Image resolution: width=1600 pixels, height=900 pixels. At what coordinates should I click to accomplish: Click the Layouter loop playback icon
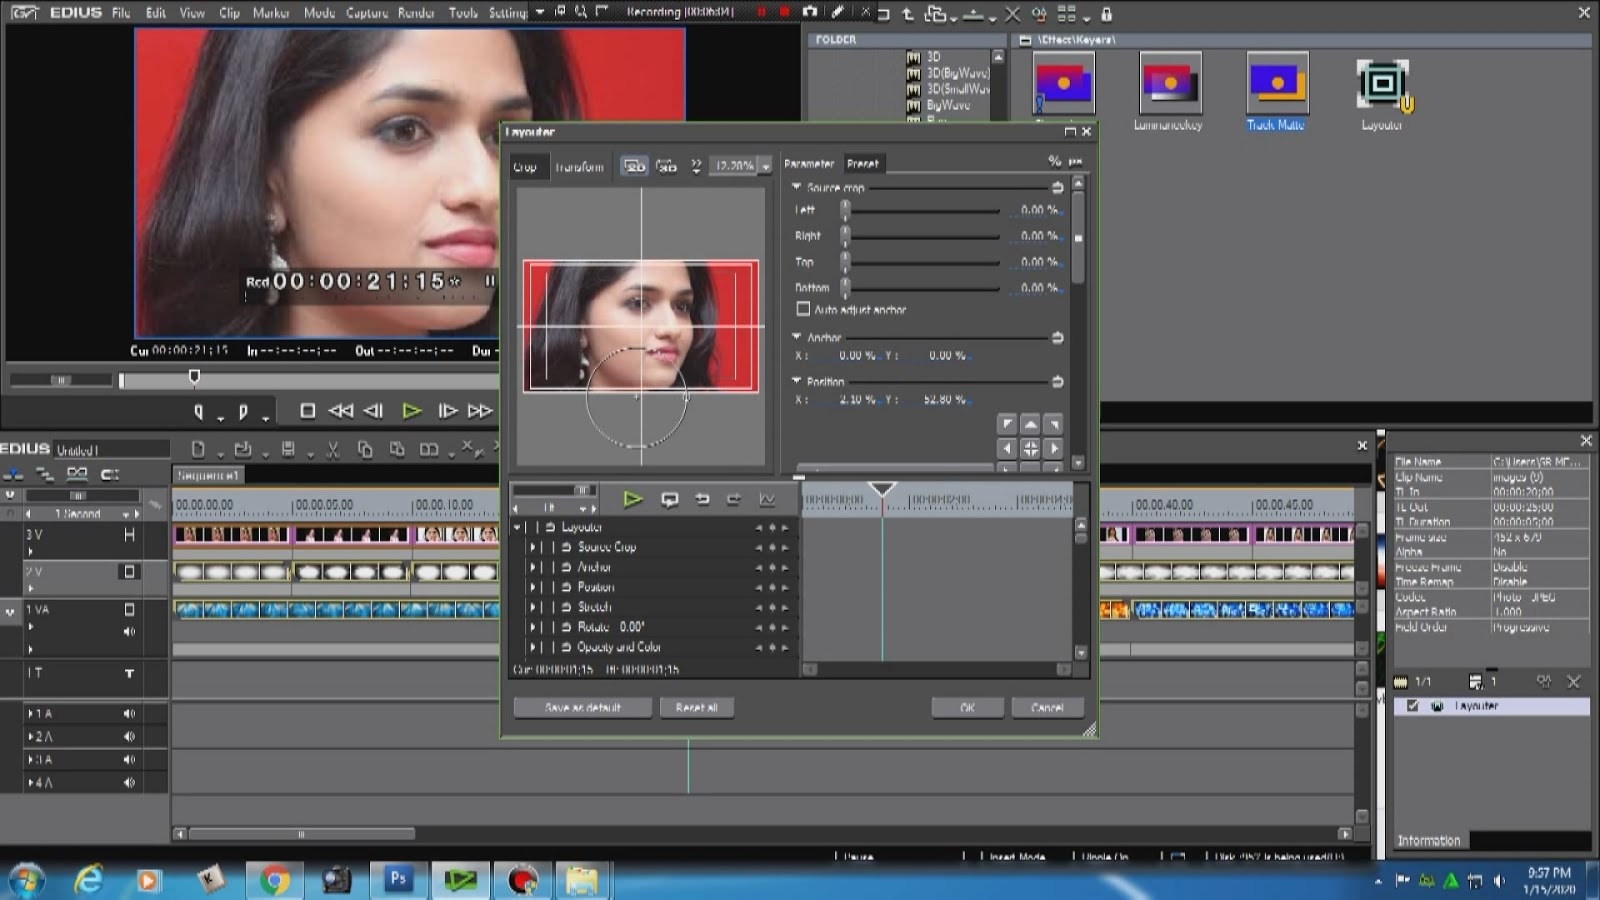669,499
